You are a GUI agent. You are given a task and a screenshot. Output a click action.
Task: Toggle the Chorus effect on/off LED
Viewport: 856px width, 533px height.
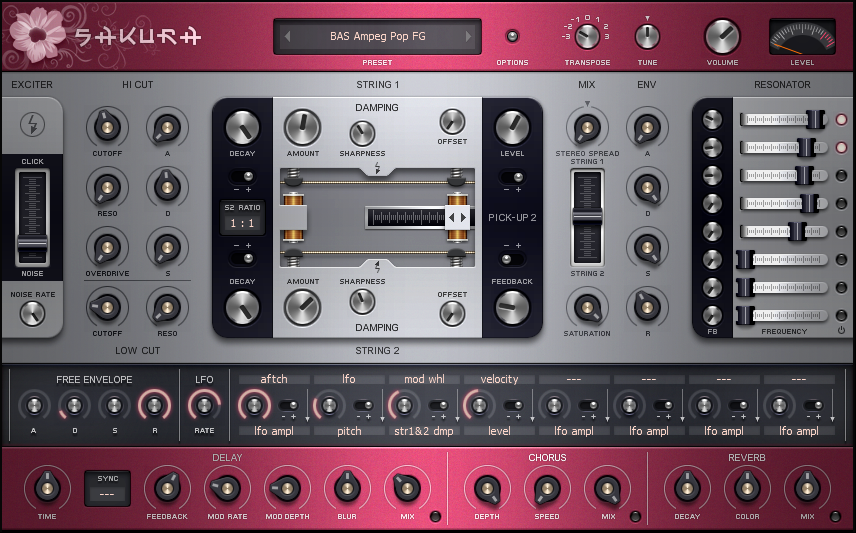tap(635, 517)
